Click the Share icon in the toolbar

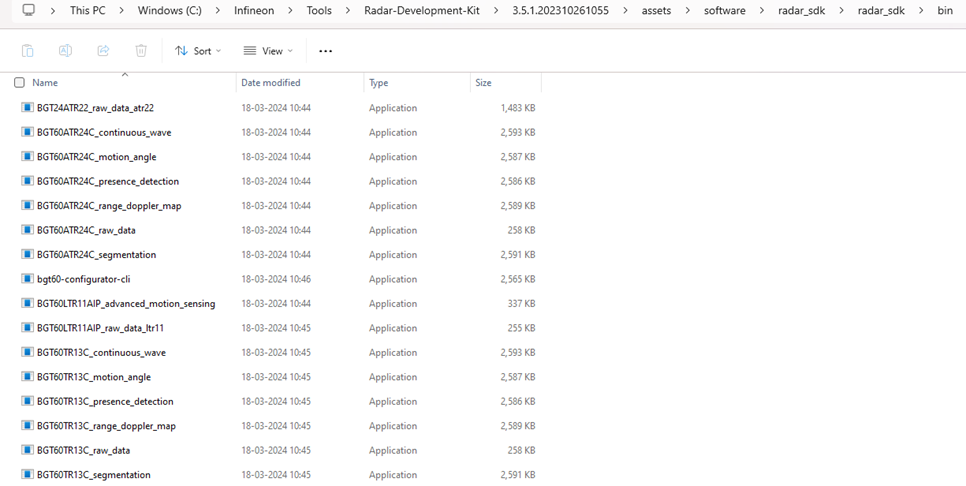coord(103,51)
